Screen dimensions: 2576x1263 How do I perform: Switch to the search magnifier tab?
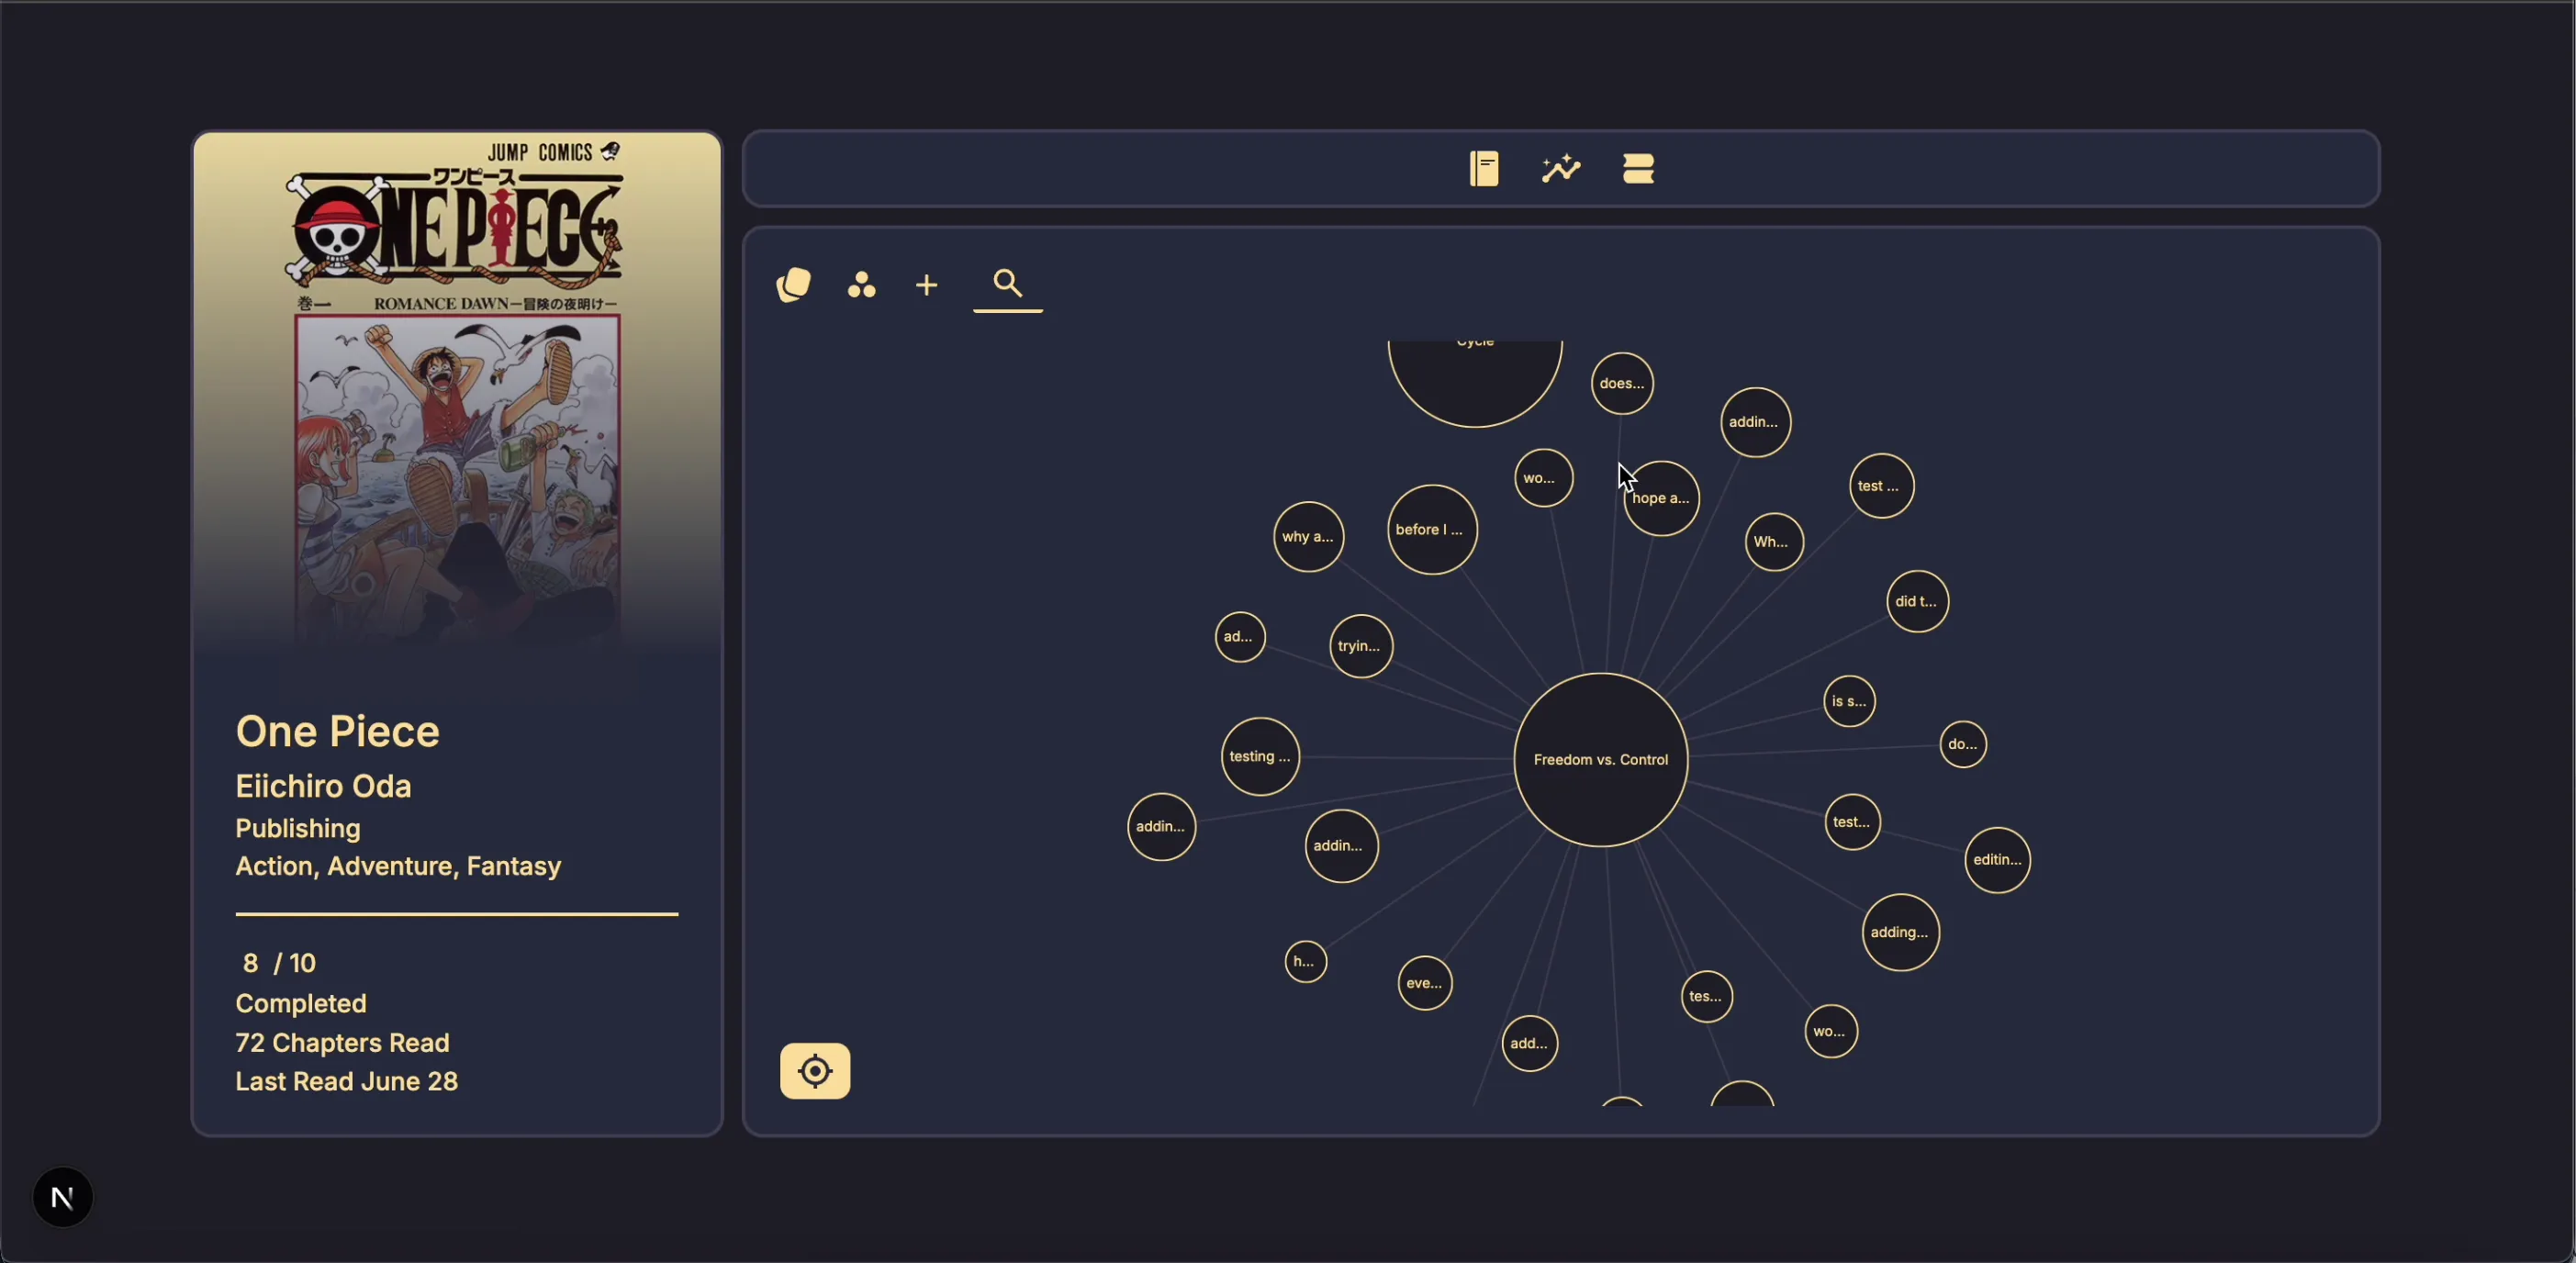click(1008, 284)
